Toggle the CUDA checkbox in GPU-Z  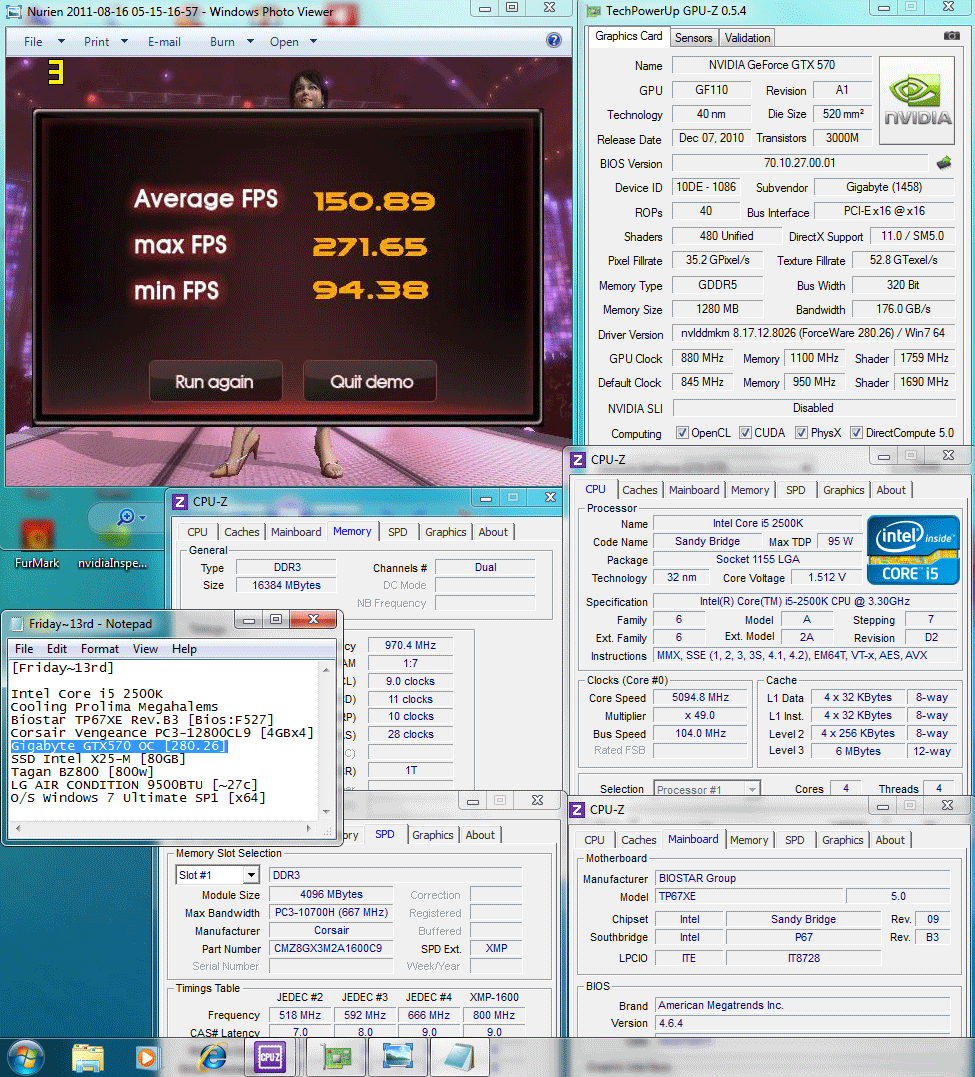(745, 433)
